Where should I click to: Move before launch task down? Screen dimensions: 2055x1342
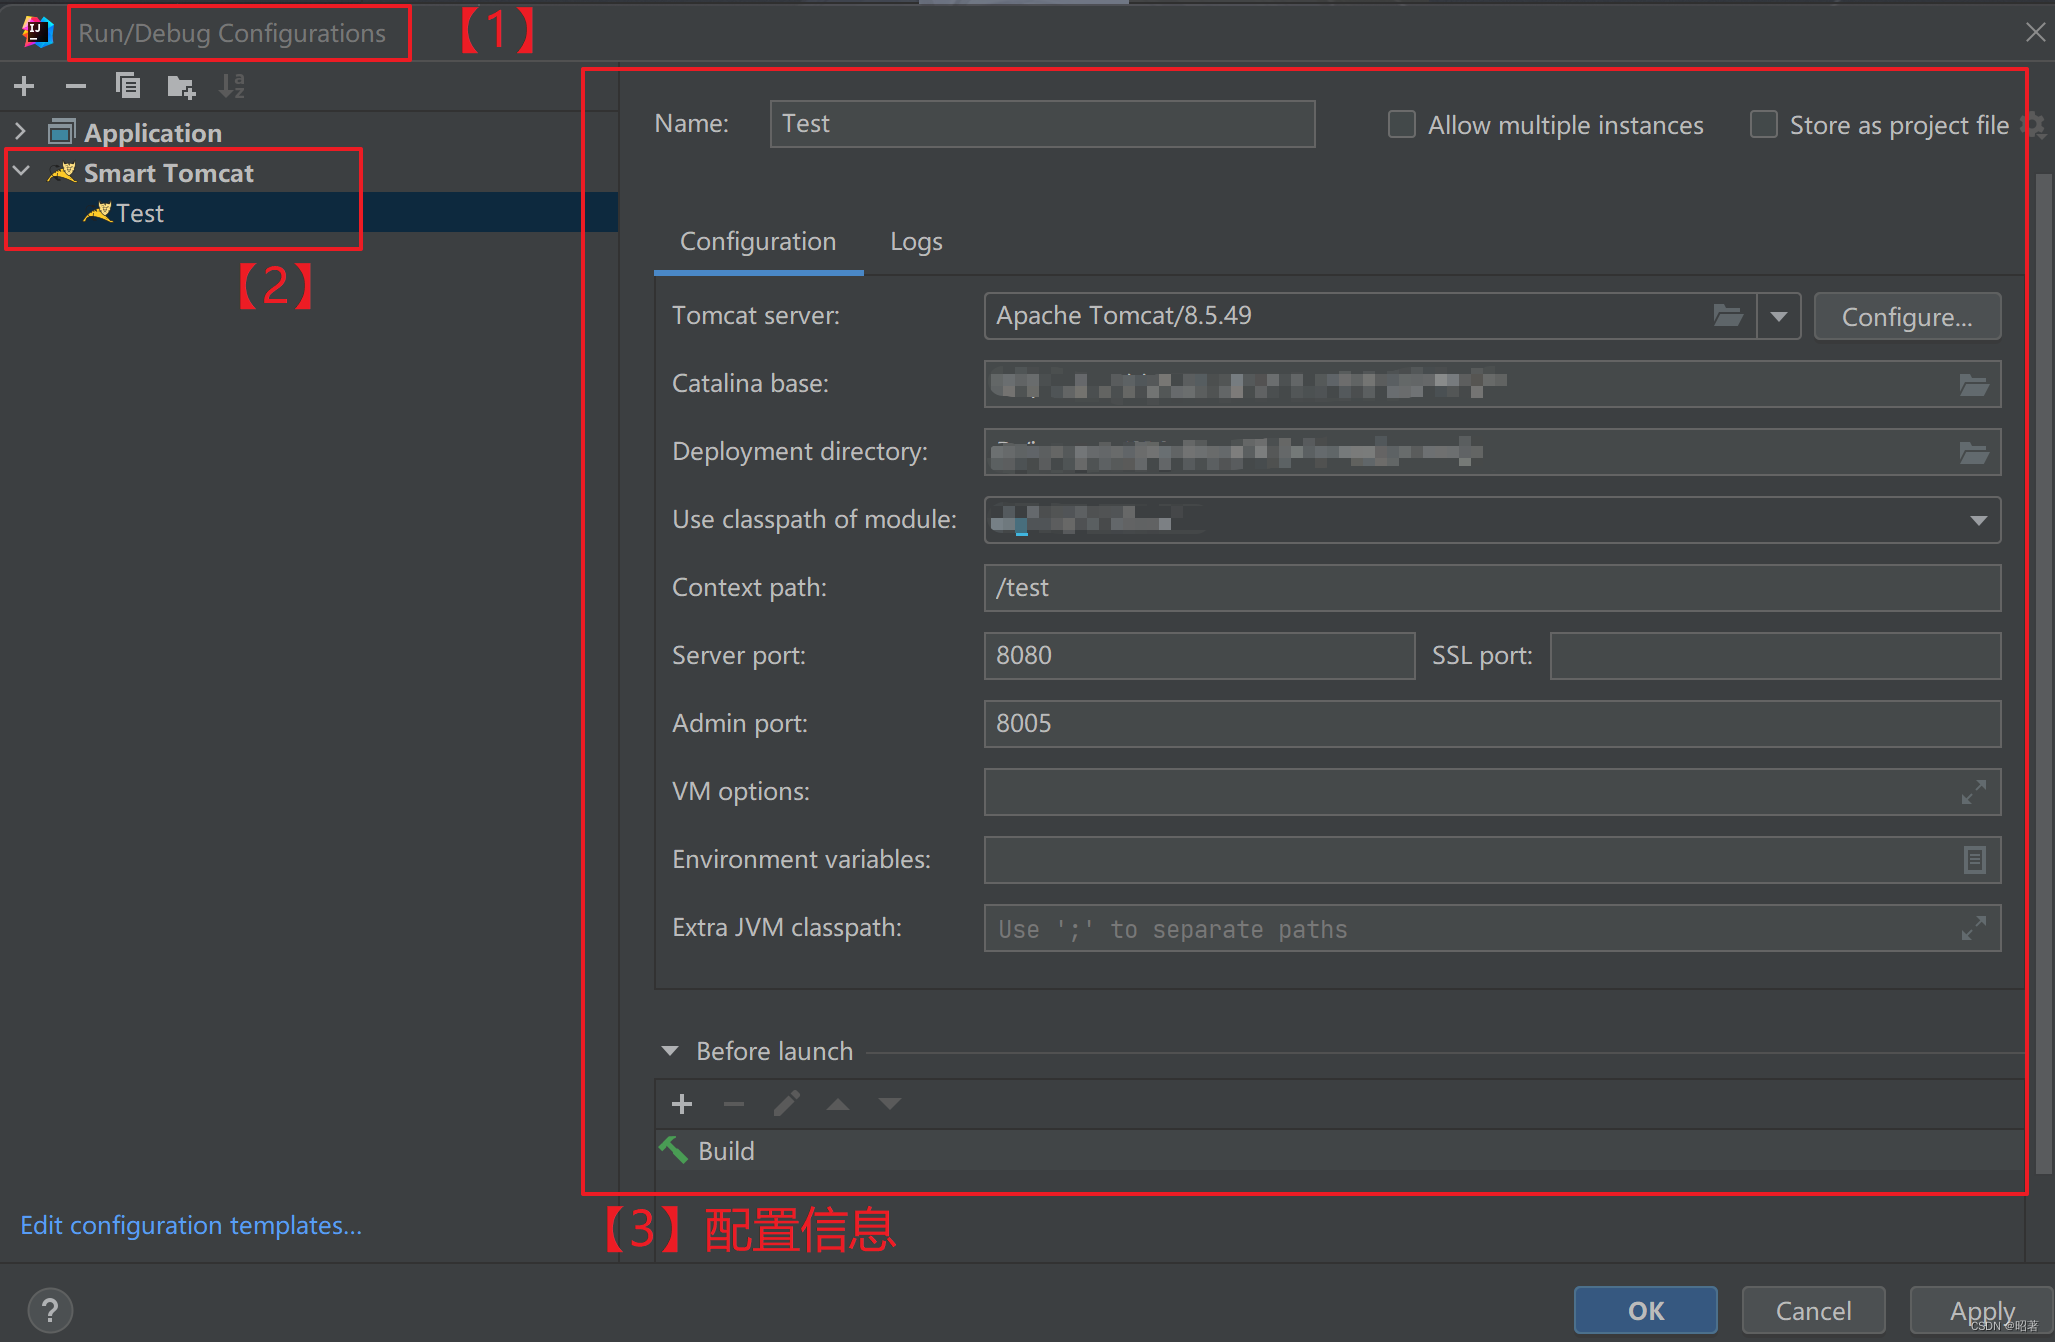[890, 1104]
